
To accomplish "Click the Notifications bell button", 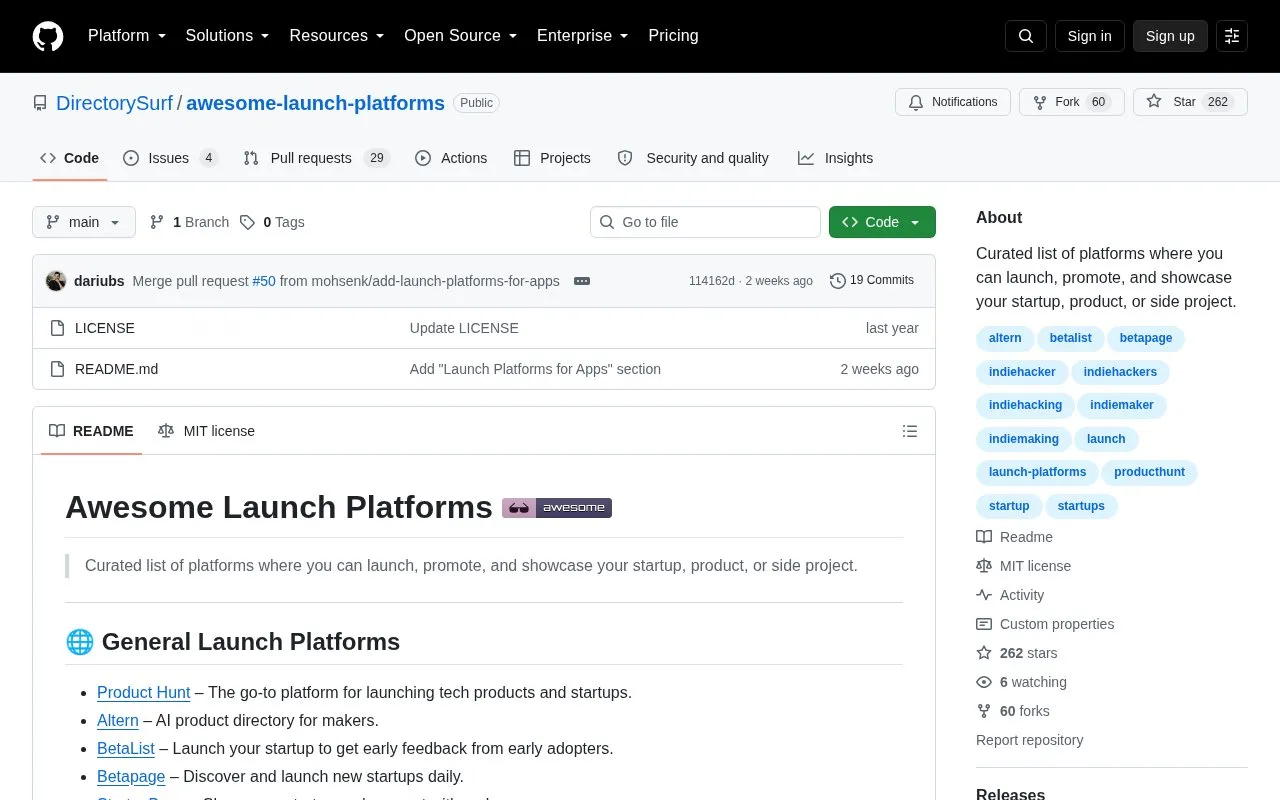I will [x=953, y=102].
